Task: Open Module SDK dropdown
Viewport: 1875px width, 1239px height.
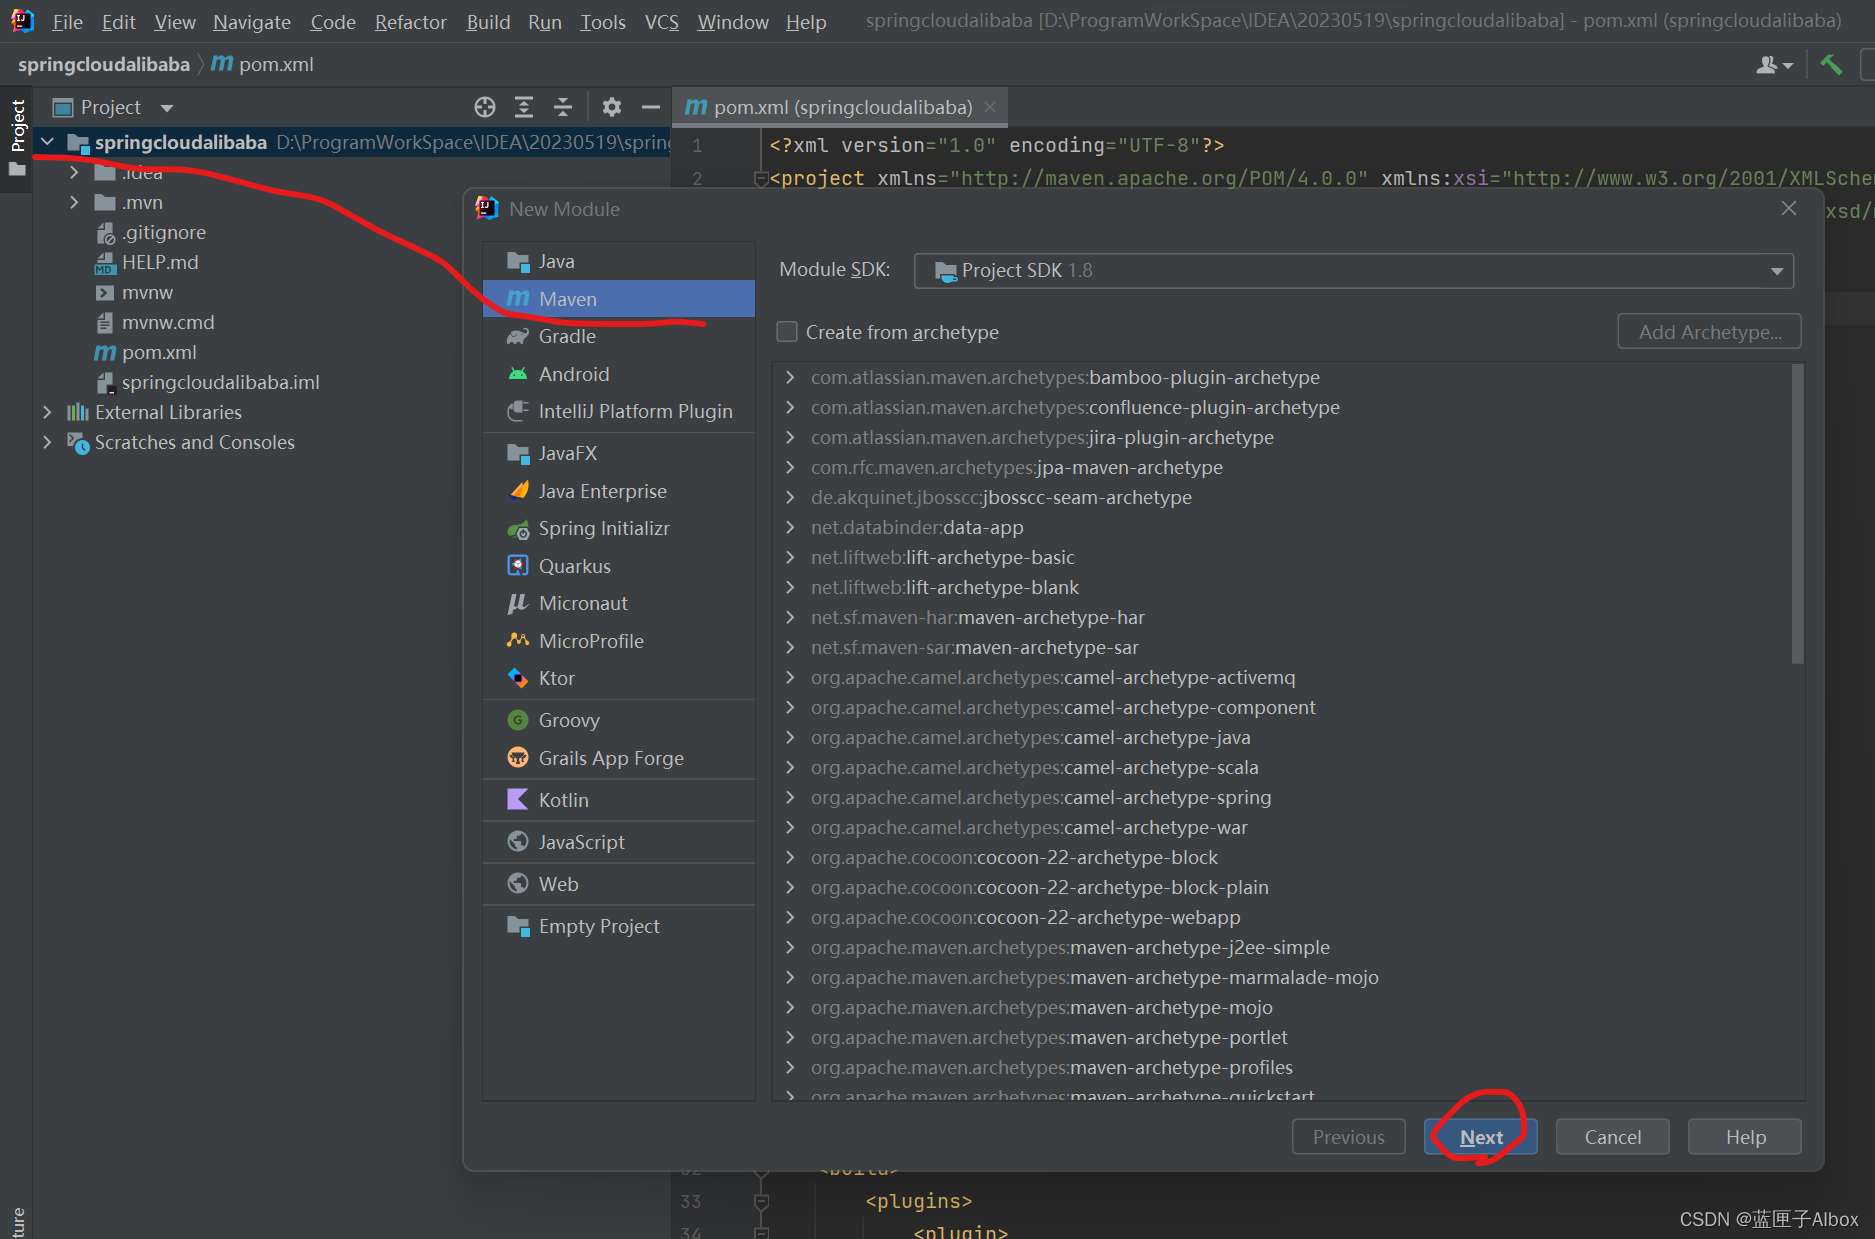Action: pyautogui.click(x=1354, y=271)
